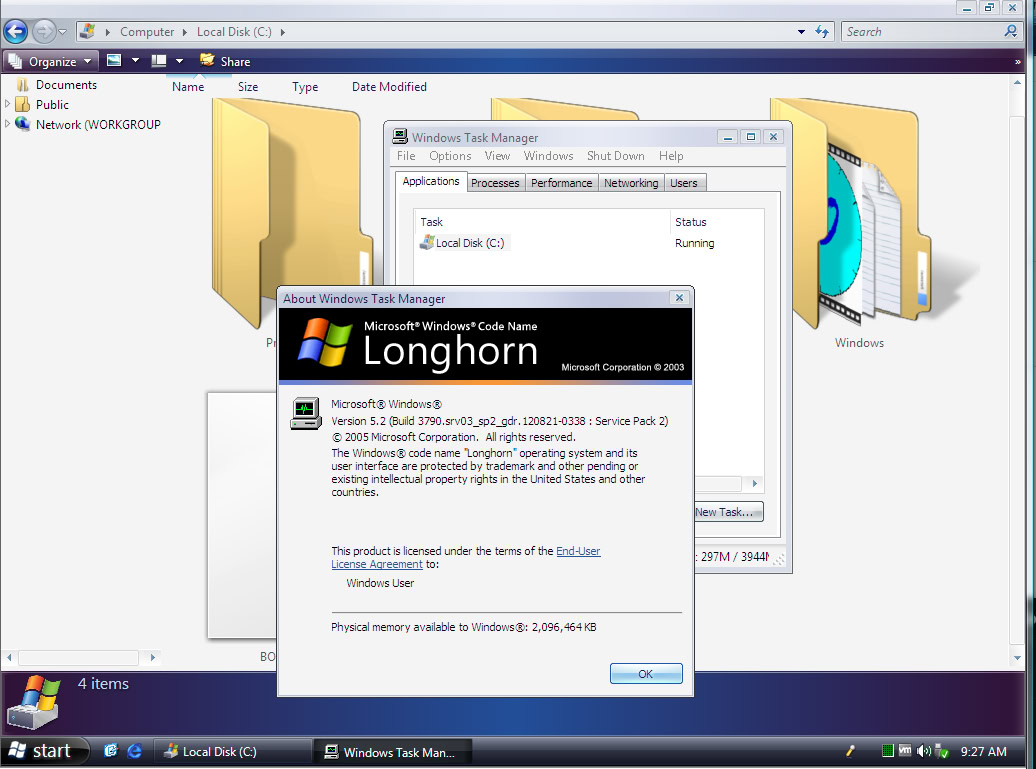The width and height of the screenshot is (1036, 769).
Task: Select Local Disk (C:) in the address breadcrumb
Action: click(x=234, y=32)
